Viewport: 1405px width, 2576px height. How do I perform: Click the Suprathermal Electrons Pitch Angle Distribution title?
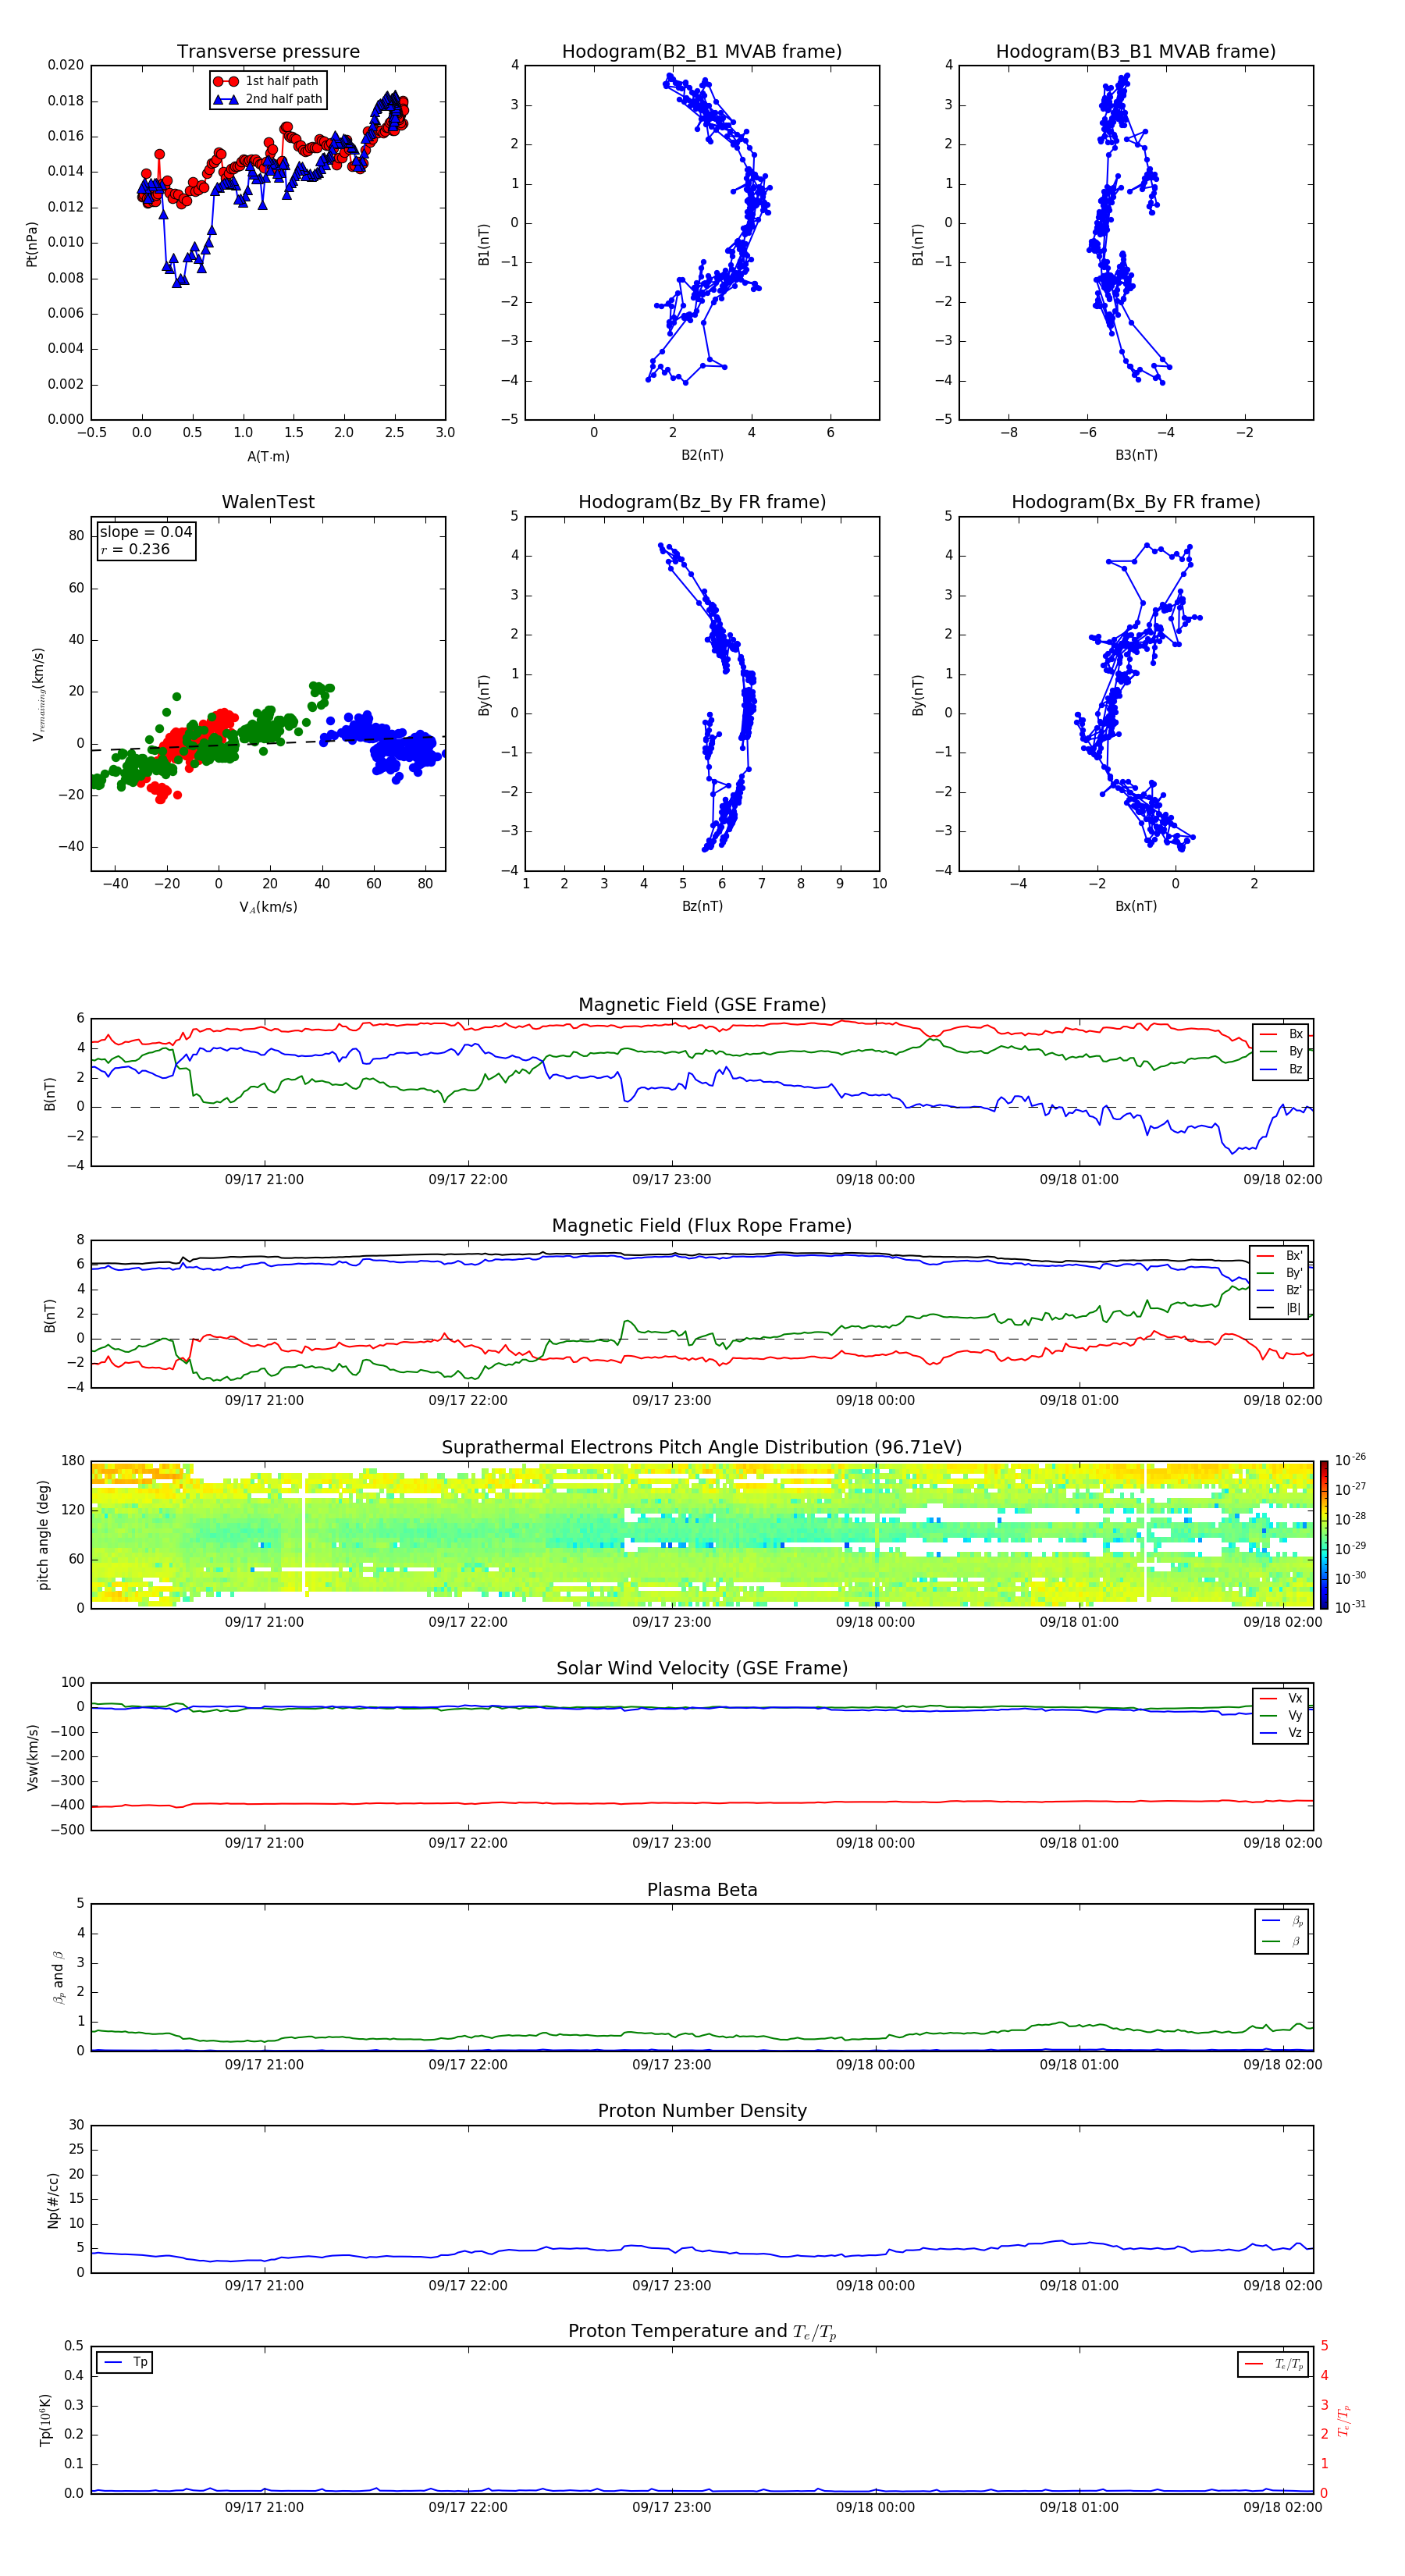tap(702, 1448)
